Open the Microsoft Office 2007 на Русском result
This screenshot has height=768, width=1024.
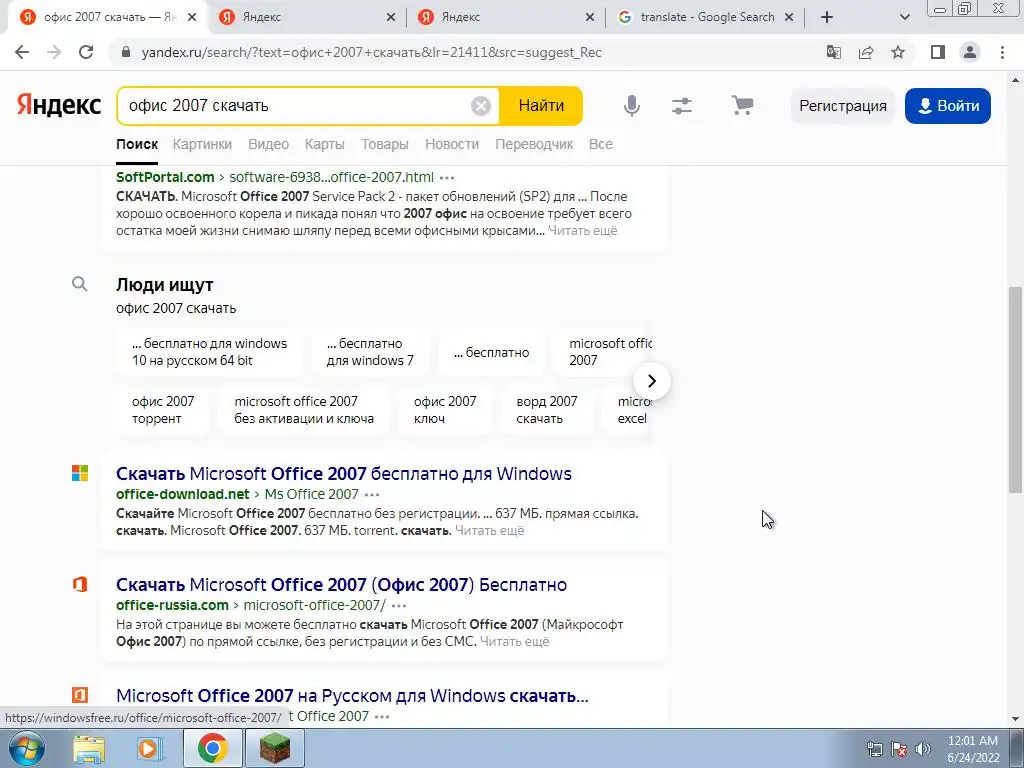[x=353, y=696]
